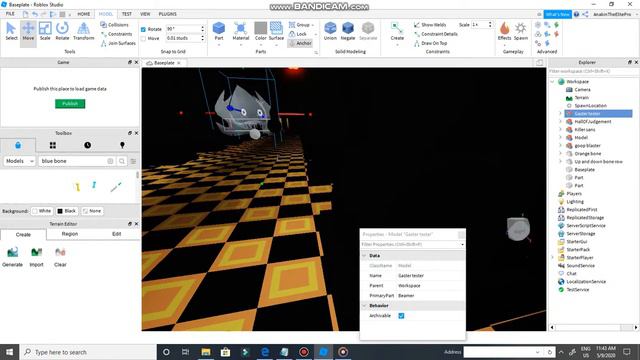Viewport: 640px width, 360px height.
Task: Activate the Move tool
Action: pyautogui.click(x=28, y=31)
